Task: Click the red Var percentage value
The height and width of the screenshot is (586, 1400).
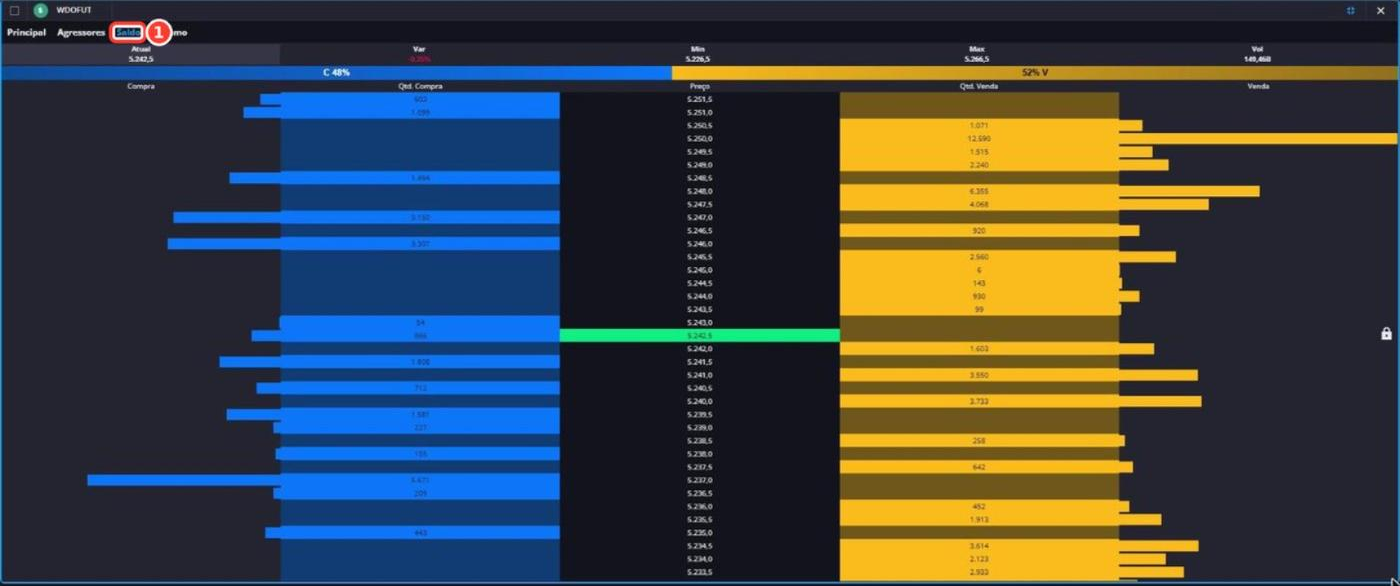Action: [420, 59]
